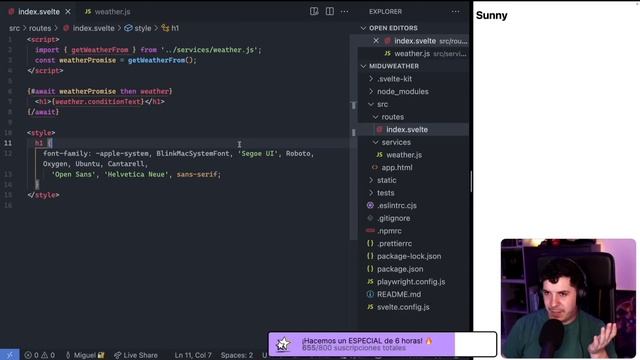This screenshot has height=360, width=640.
Task: Select the index.svelte editor tab
Action: coord(34,12)
